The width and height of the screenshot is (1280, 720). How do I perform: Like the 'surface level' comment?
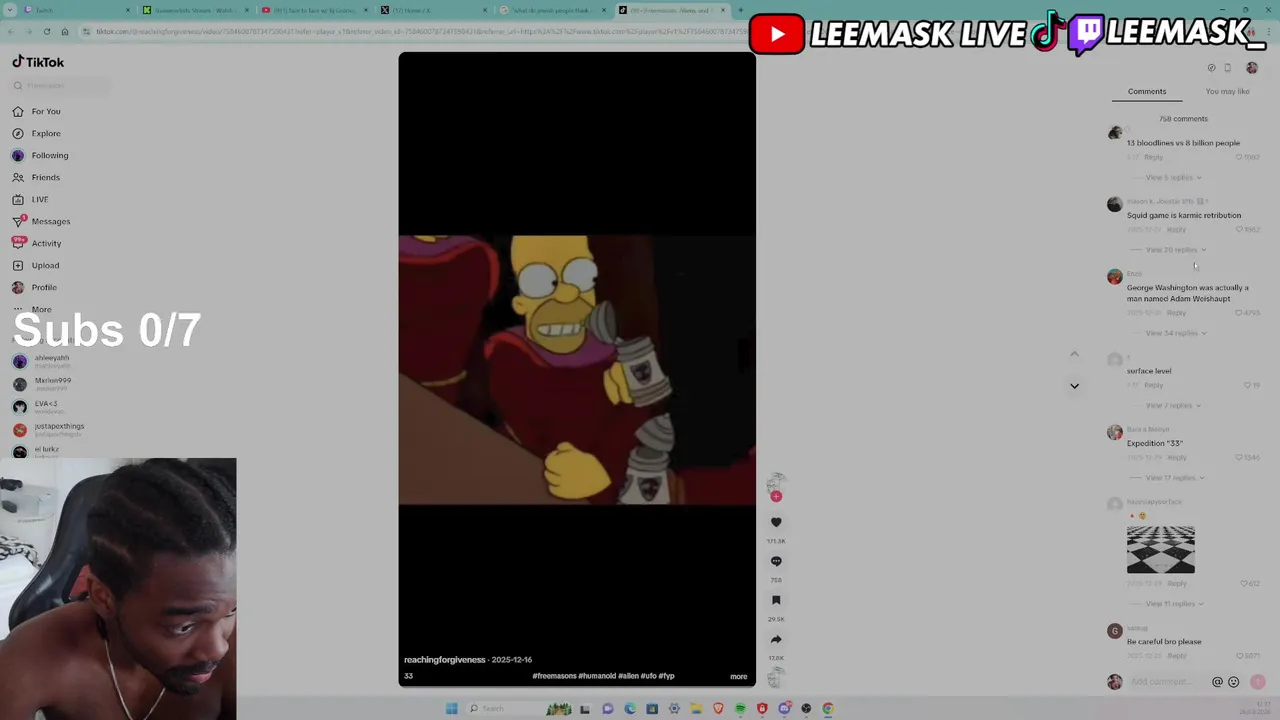point(1247,385)
